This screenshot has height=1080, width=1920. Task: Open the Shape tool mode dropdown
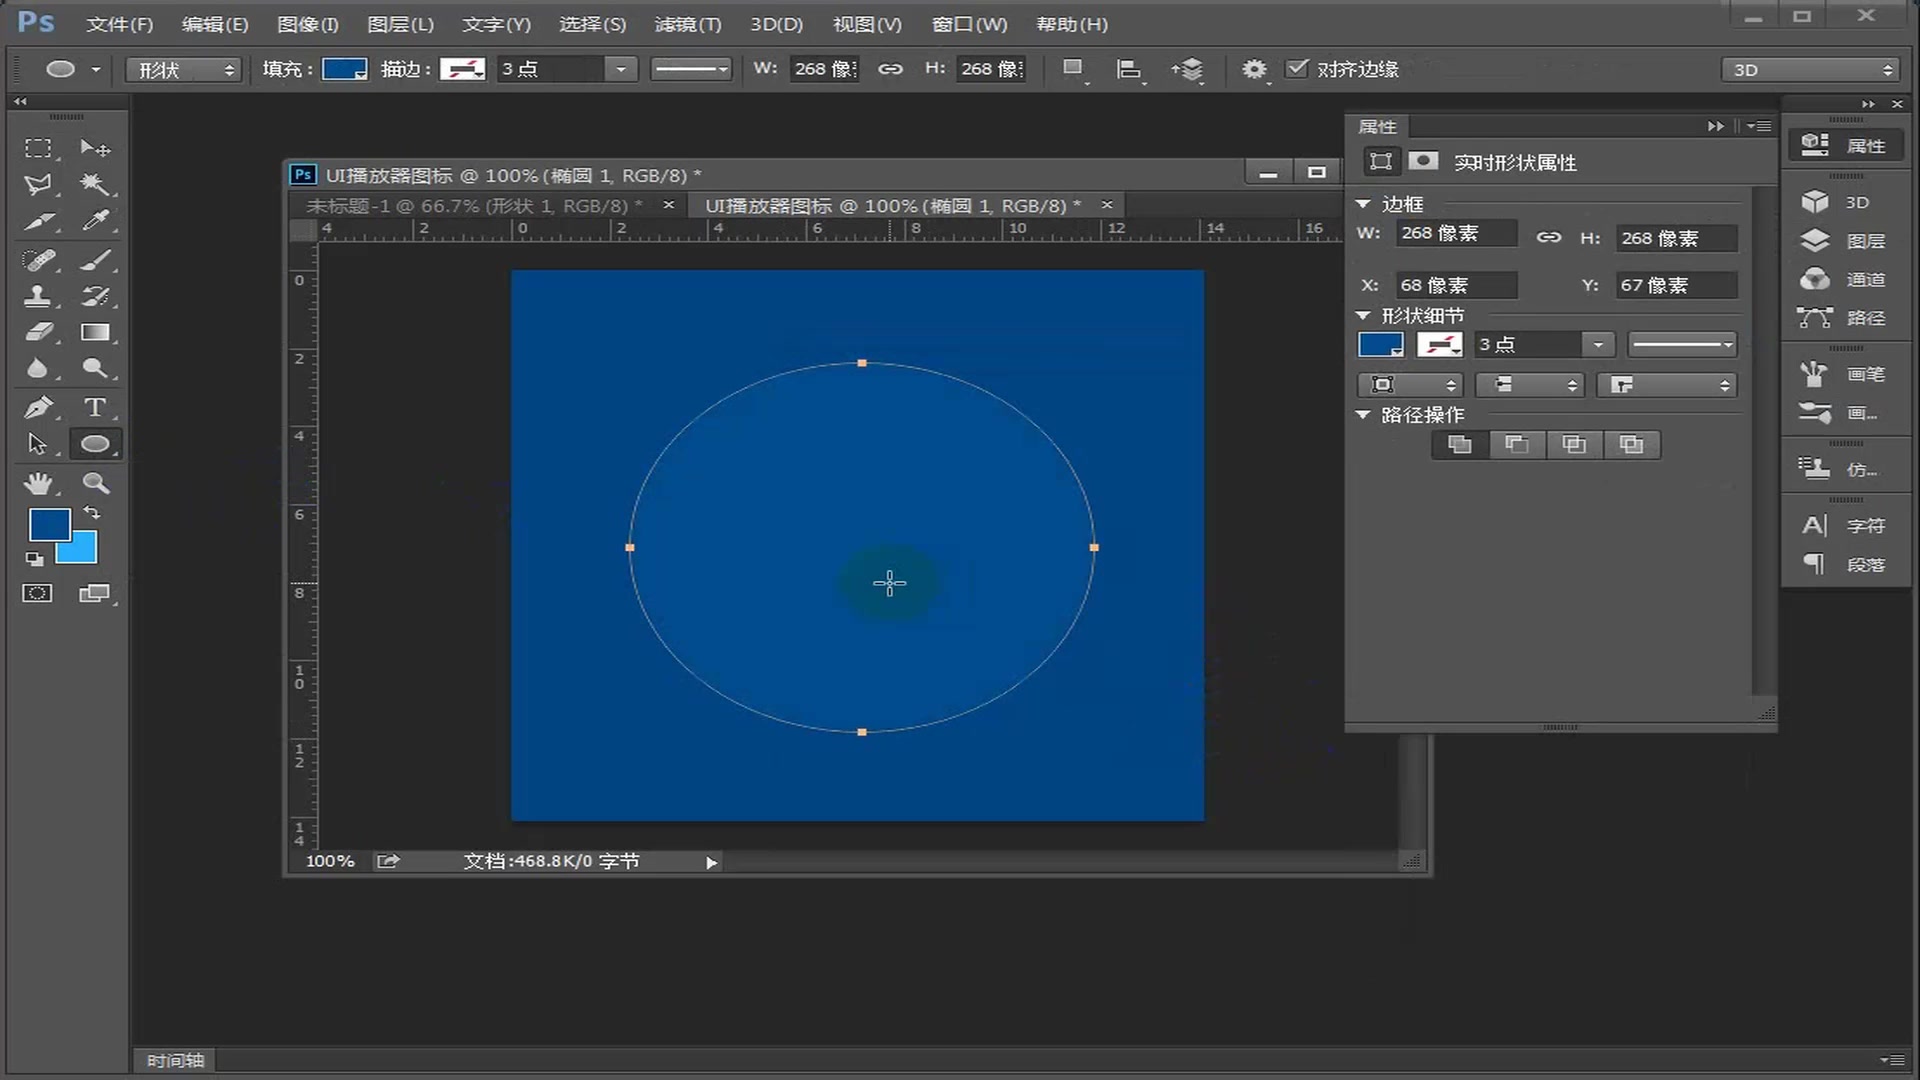184,69
